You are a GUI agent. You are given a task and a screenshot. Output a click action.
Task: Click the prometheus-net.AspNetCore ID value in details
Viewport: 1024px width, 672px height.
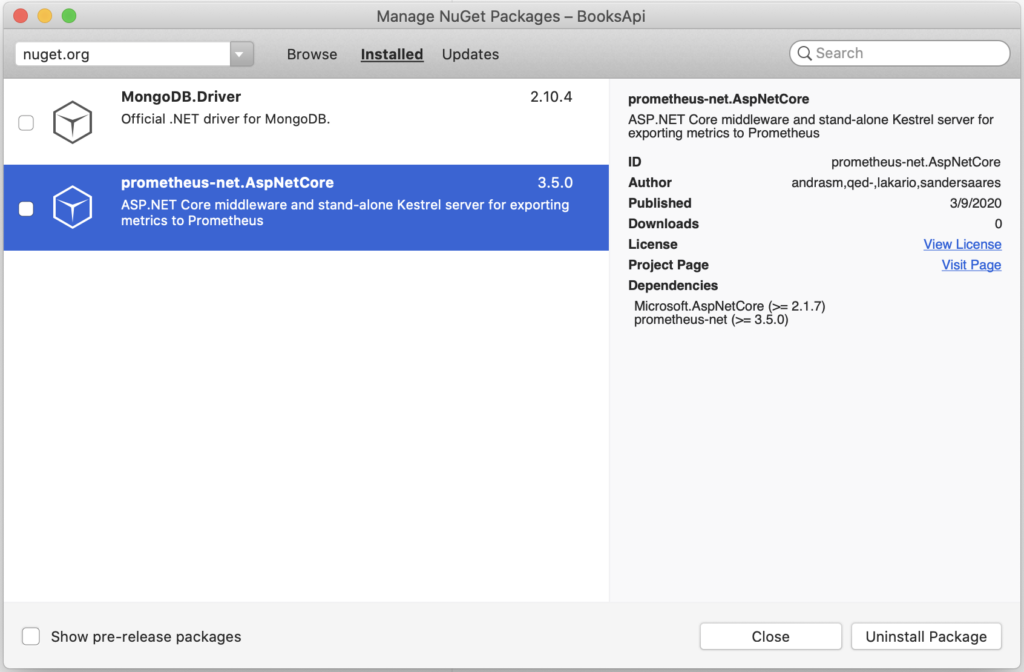click(x=916, y=162)
